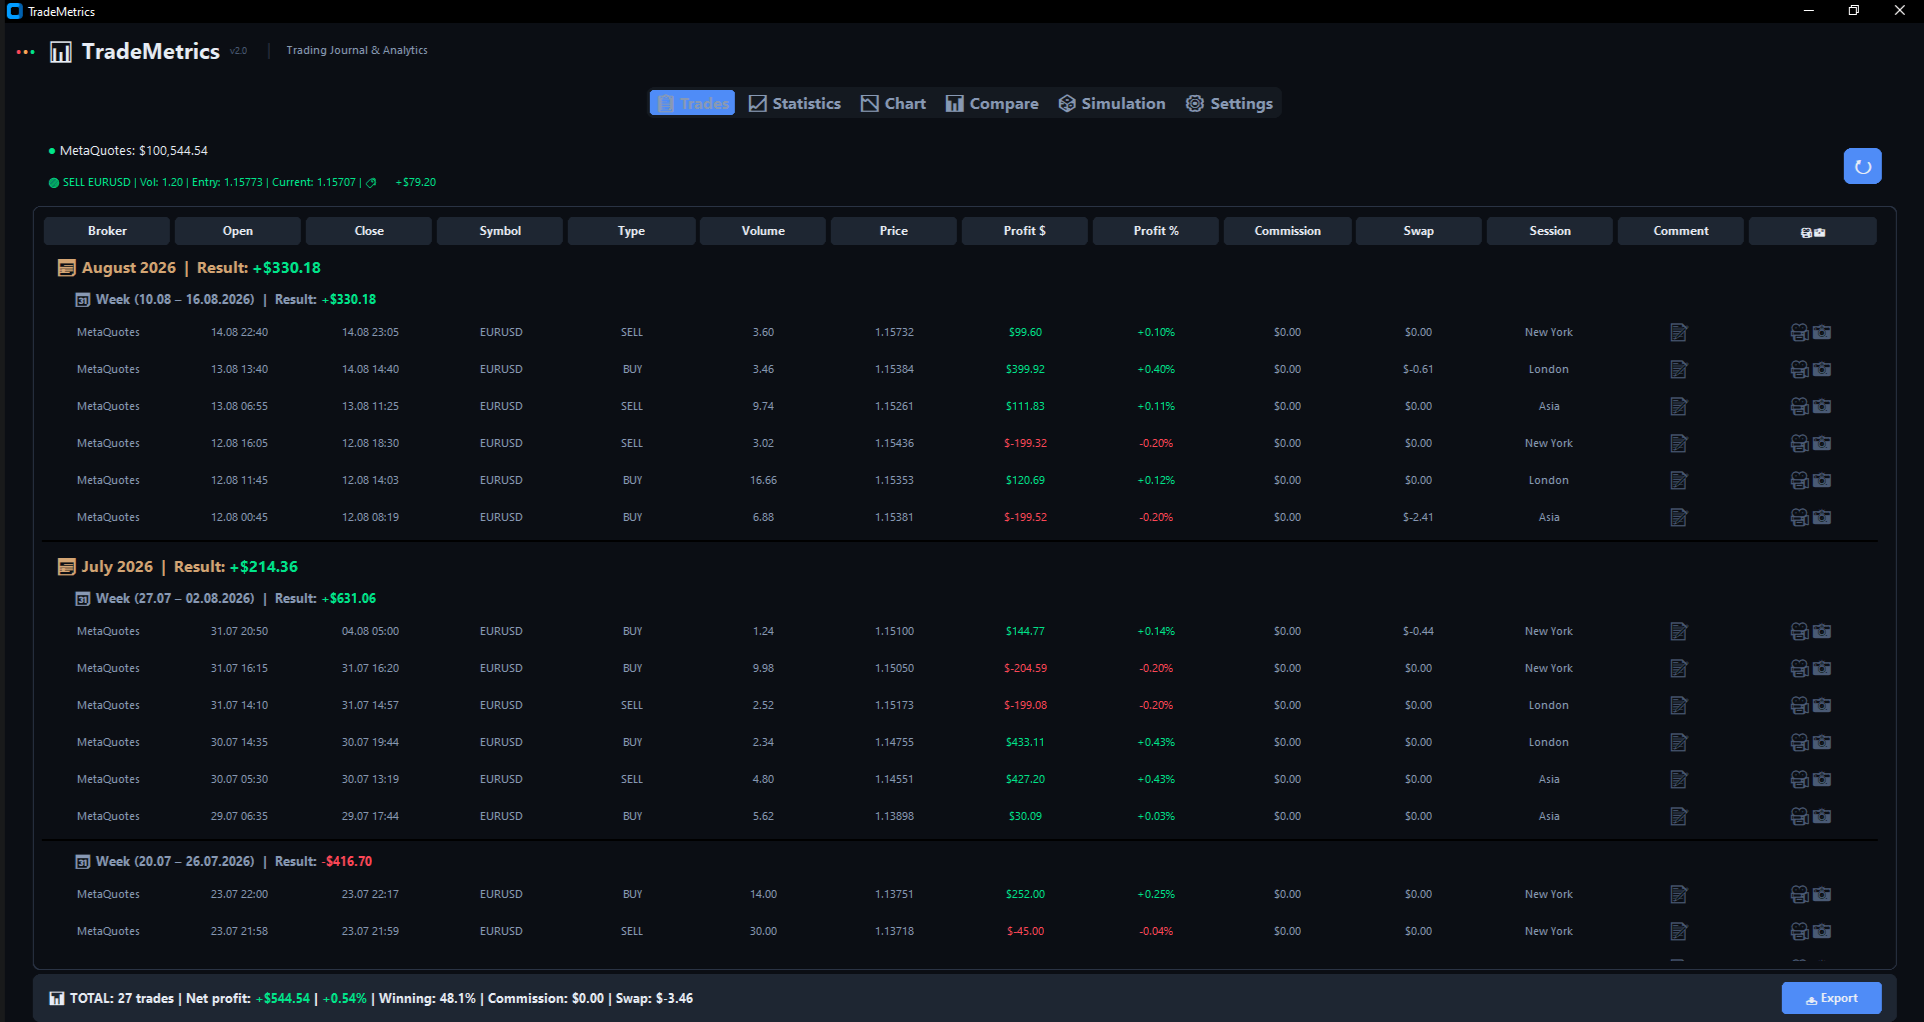The width and height of the screenshot is (1924, 1022).
Task: Click video camera icon for 13.08 13:40 trade
Action: click(1799, 369)
